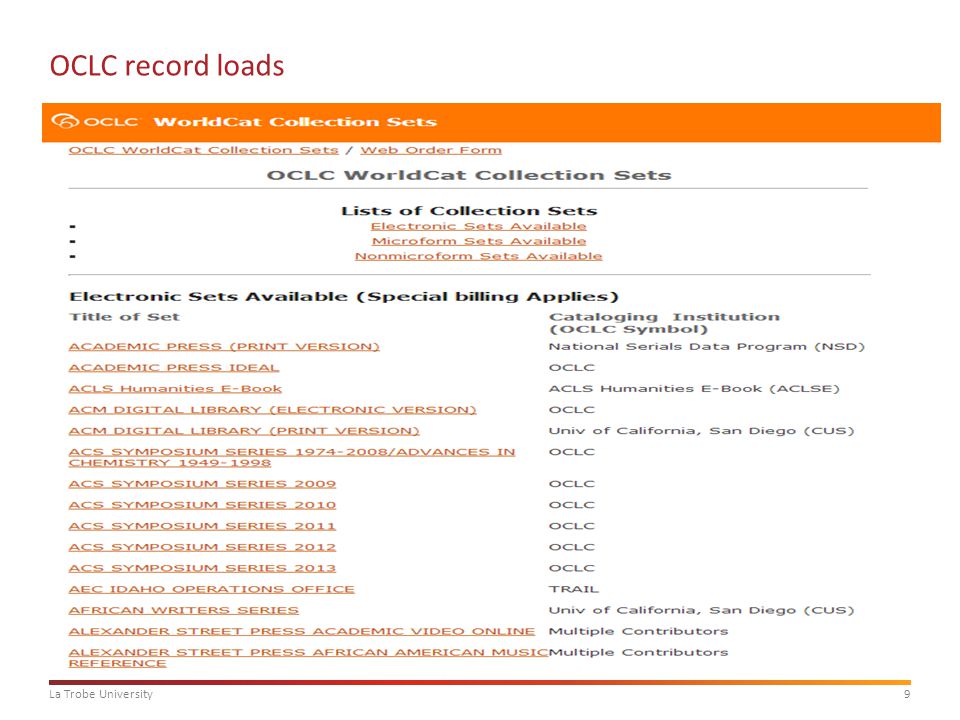The height and width of the screenshot is (720, 960).
Task: Open ACADEMIC PRESS IDEAL set
Action: click(174, 367)
